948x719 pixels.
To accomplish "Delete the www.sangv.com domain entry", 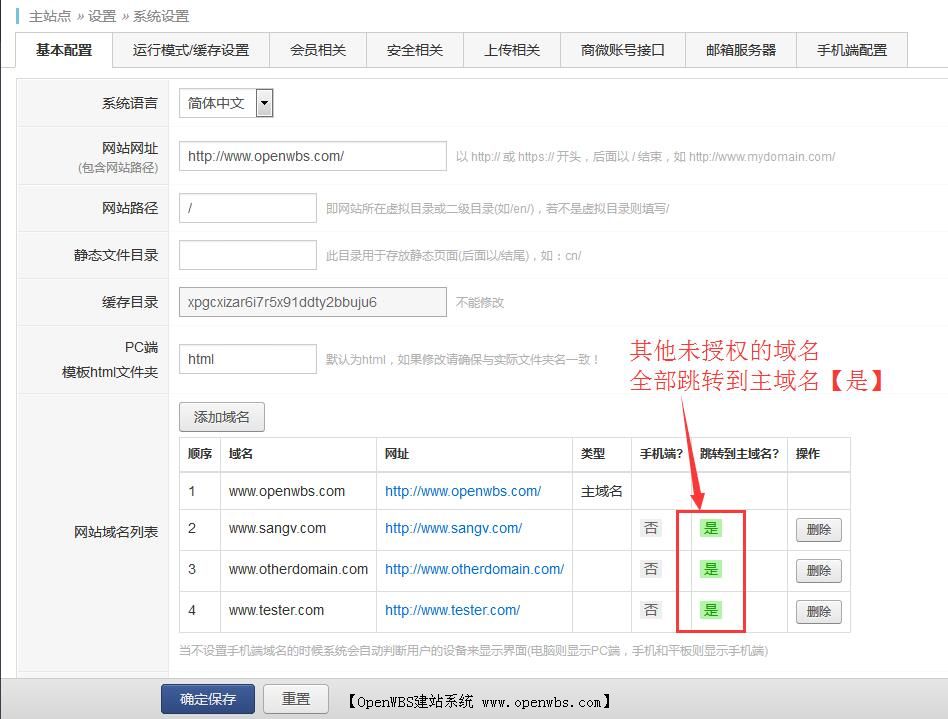I will pos(818,530).
